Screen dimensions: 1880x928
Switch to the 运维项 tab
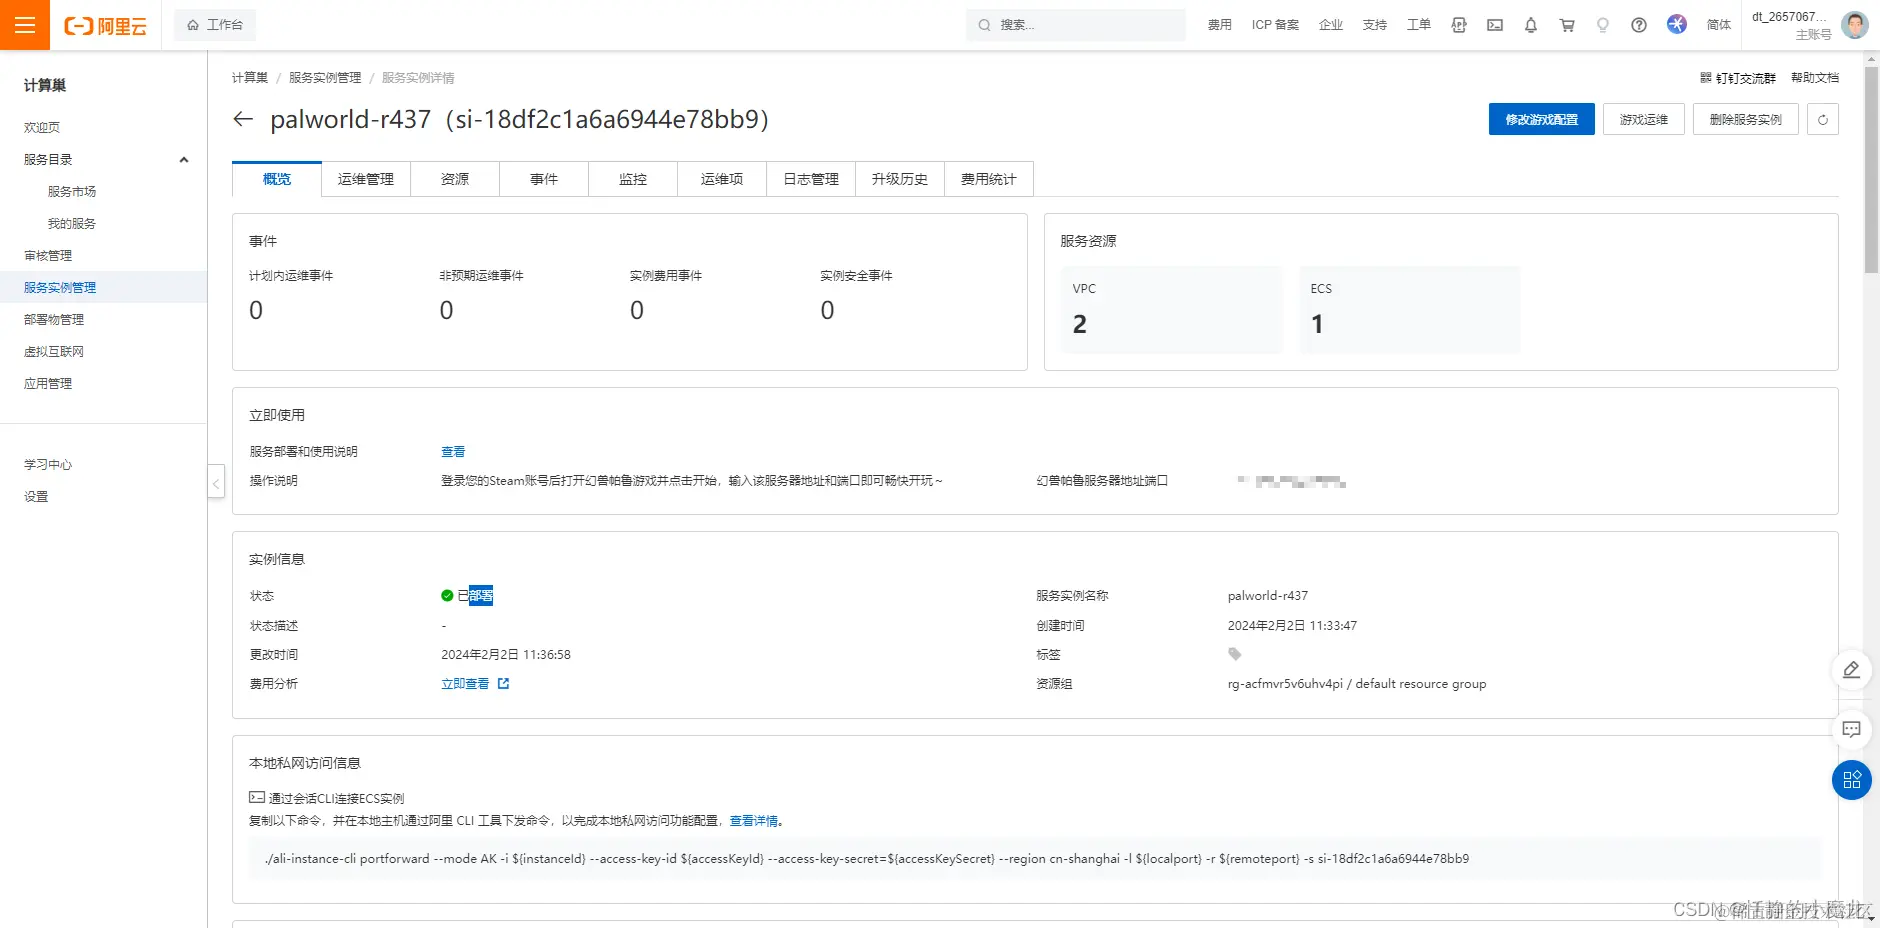pos(722,179)
